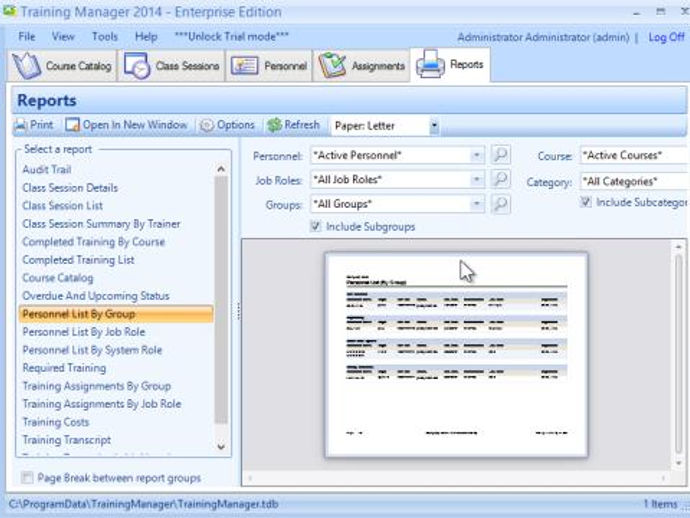Open the Paper size dropdown arrow
The width and height of the screenshot is (690, 518).
(434, 126)
